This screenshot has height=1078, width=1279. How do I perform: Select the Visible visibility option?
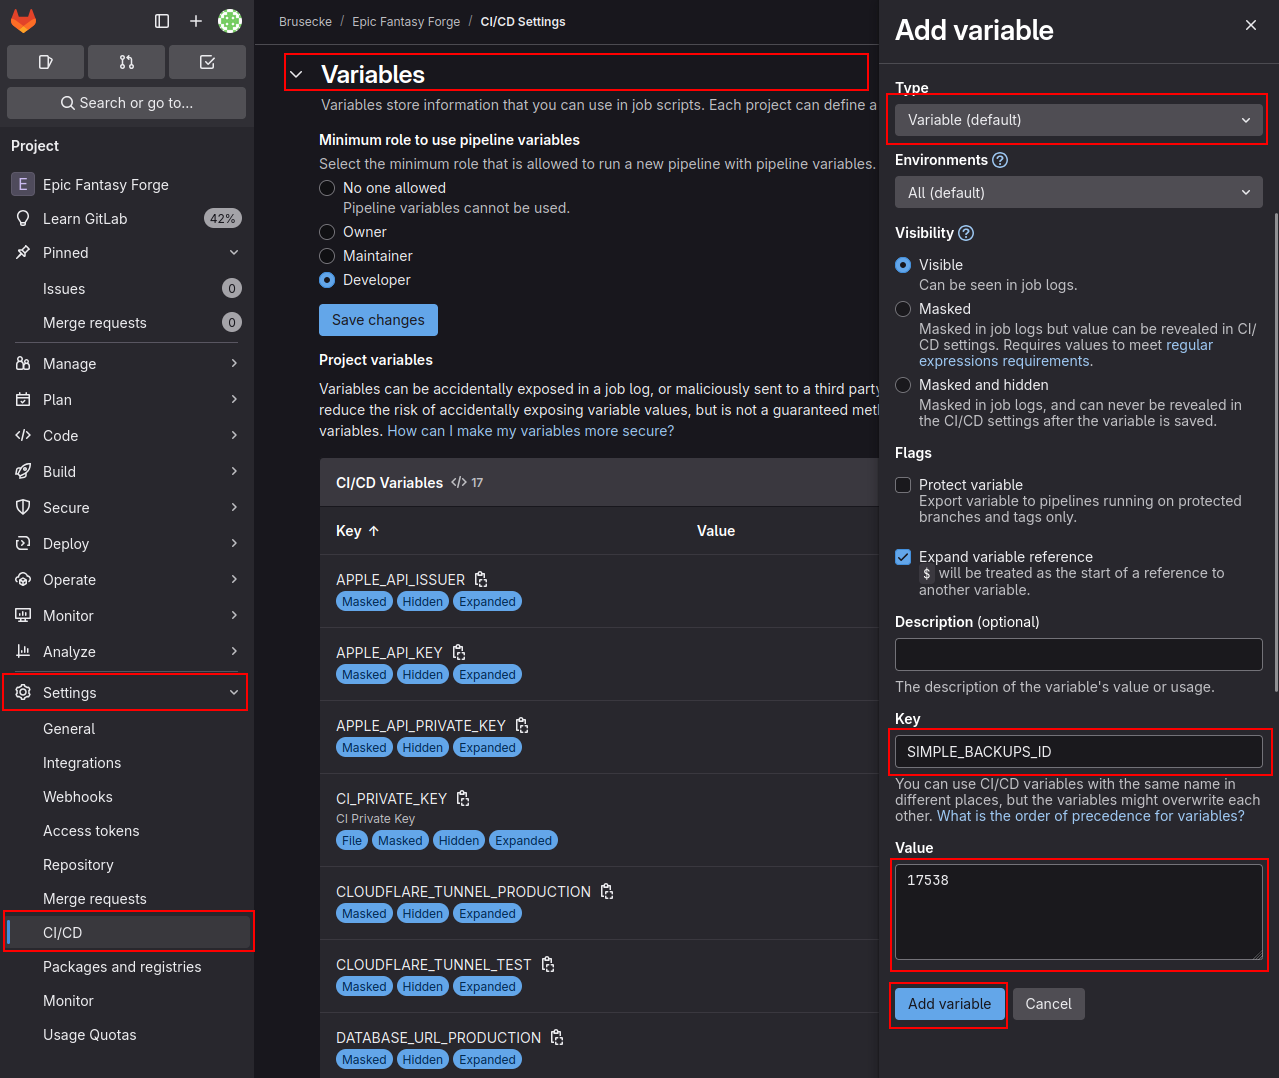(903, 265)
